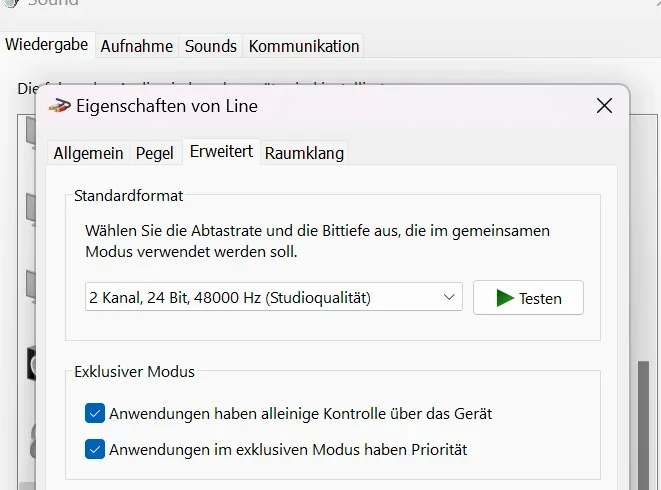Toggle 'Anwendungen im exklusiven Modus haben Priorität' checkbox
Screen dimensions: 661x490
click(x=95, y=449)
